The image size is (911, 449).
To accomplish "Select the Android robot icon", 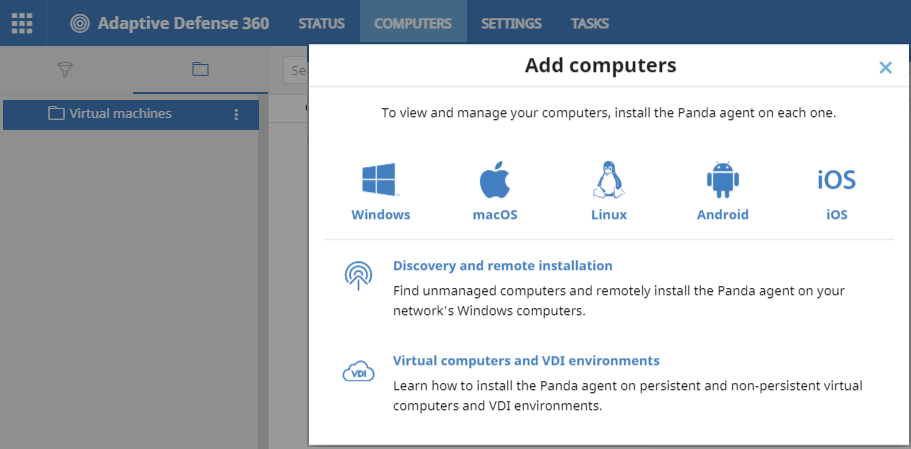I will point(722,181).
